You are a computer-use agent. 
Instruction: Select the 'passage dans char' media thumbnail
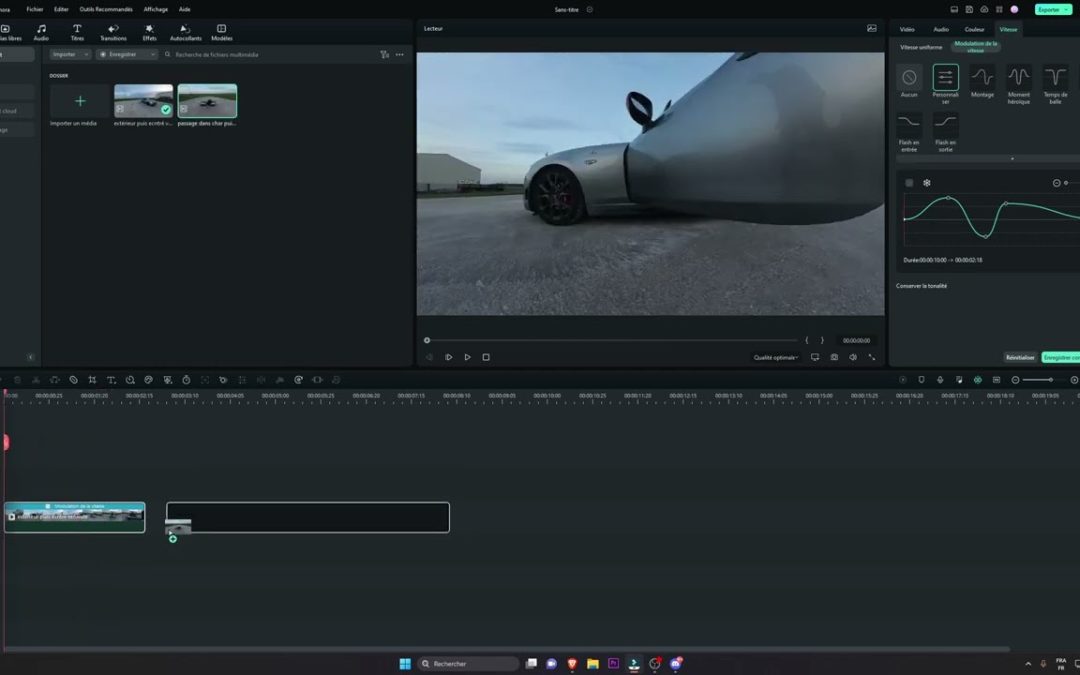[207, 101]
